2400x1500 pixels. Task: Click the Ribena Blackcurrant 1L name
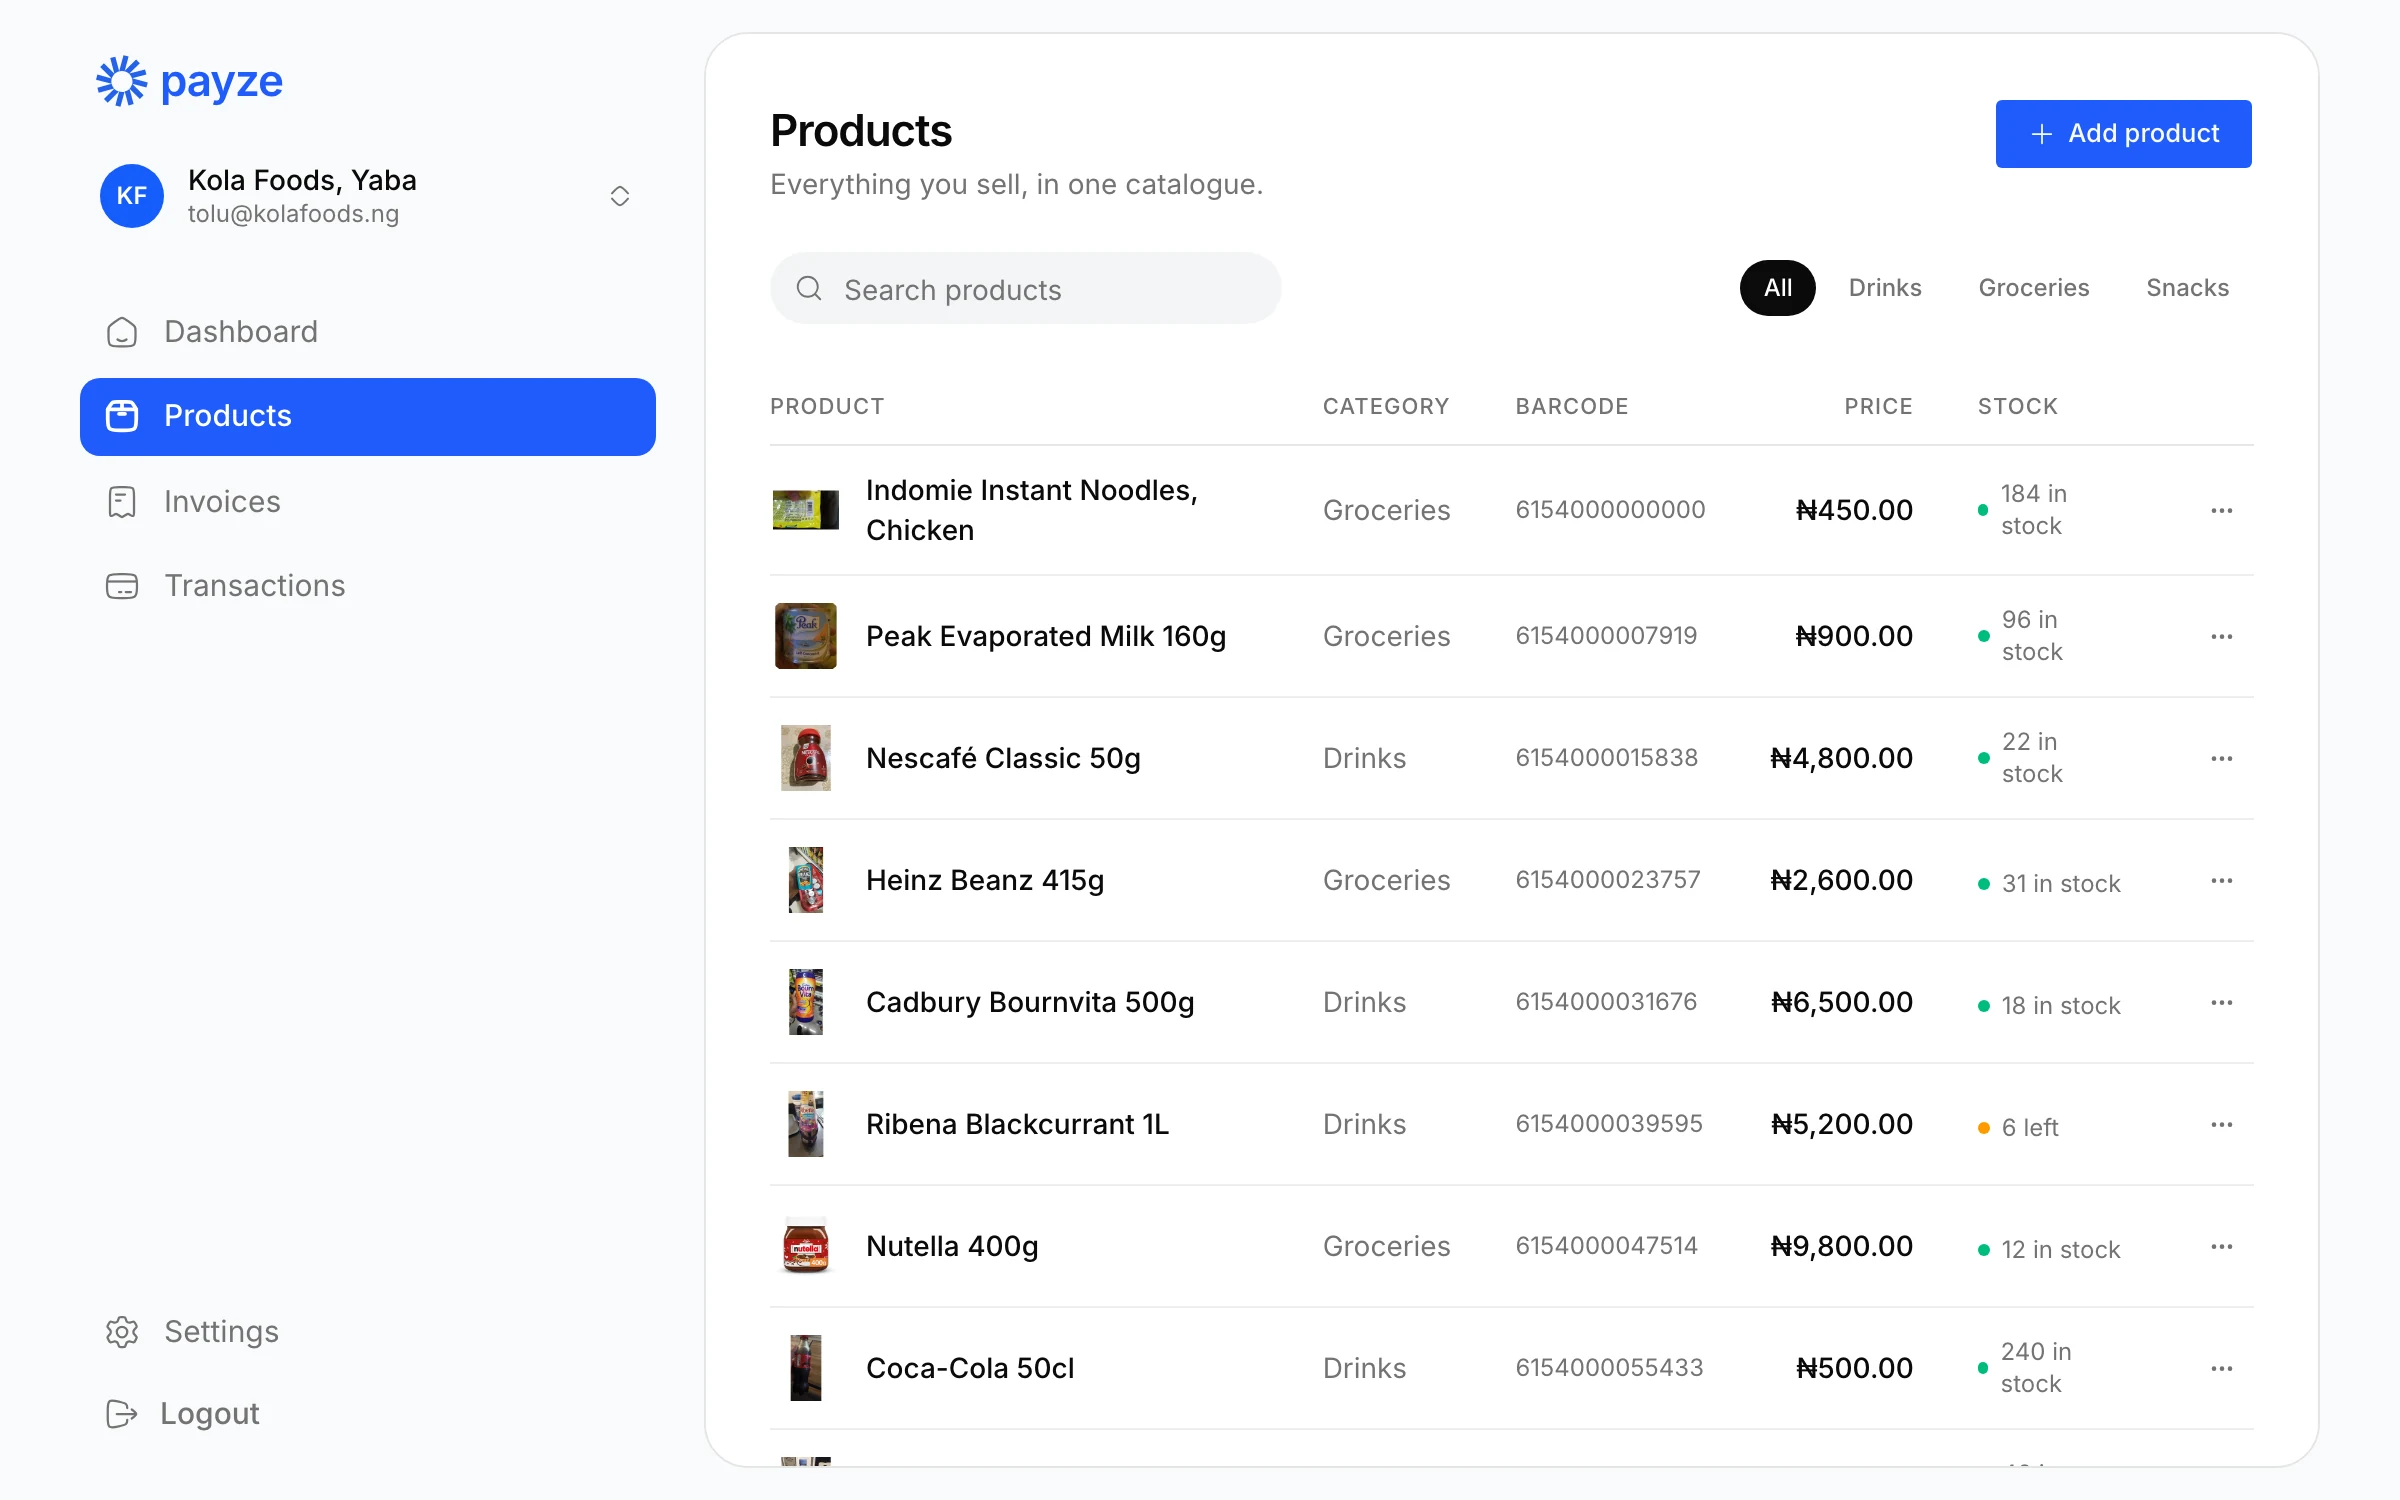1017,1125
